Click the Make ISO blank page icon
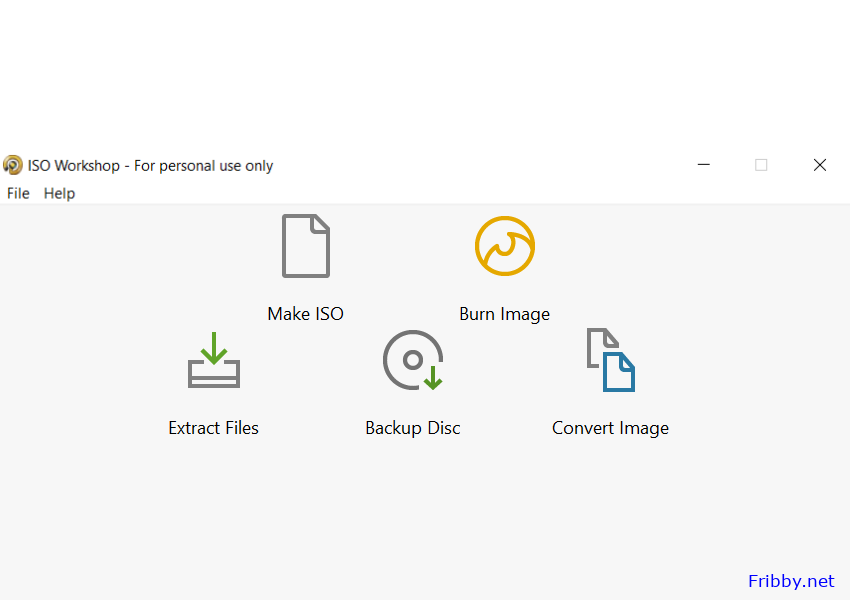The height and width of the screenshot is (600, 850). [306, 246]
